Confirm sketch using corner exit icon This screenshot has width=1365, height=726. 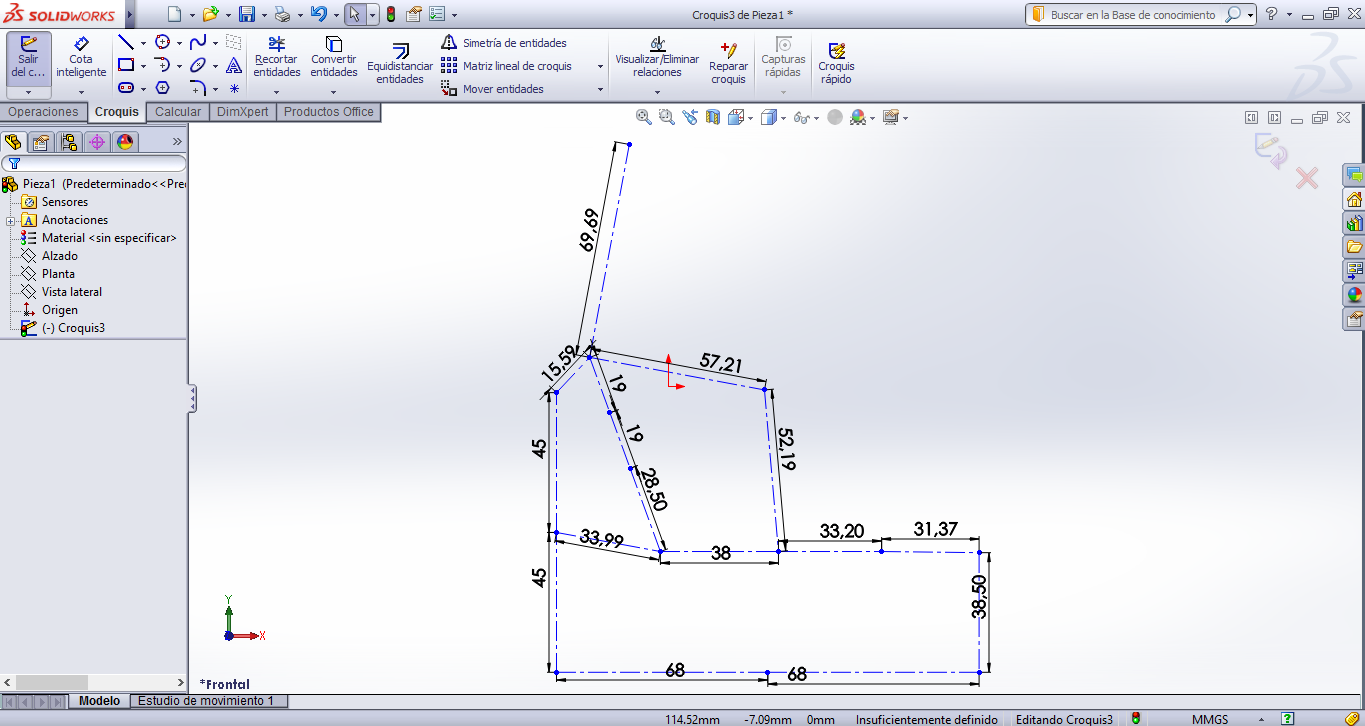click(x=1271, y=149)
